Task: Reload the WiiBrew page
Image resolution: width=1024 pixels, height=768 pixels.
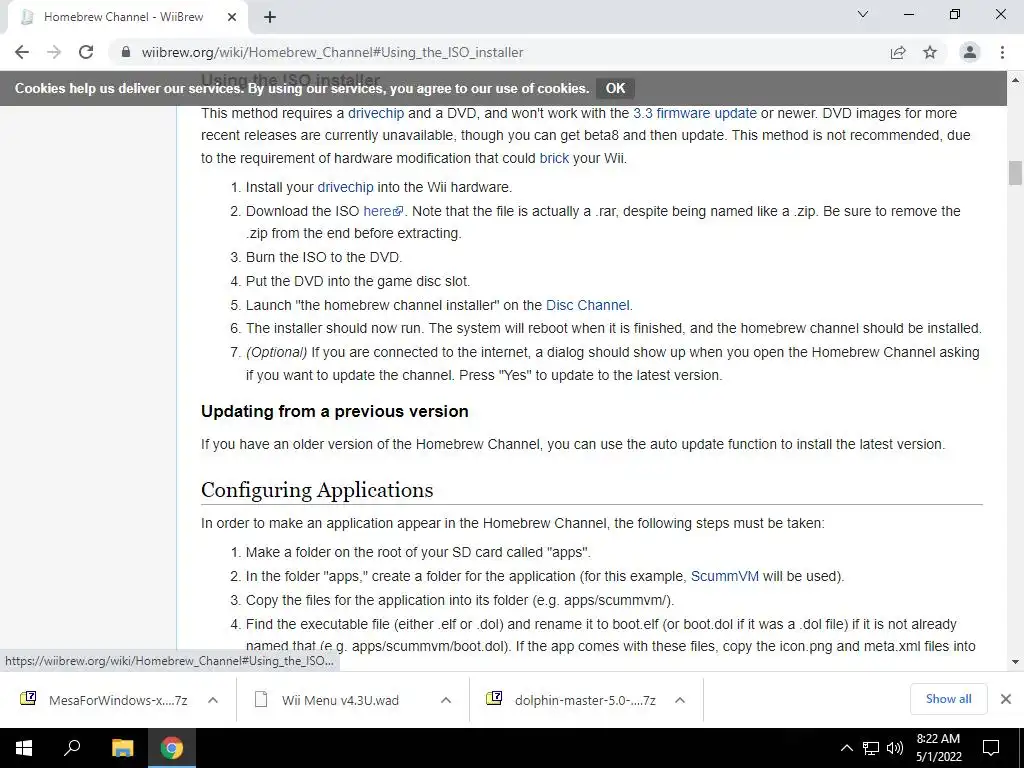Action: pyautogui.click(x=86, y=52)
